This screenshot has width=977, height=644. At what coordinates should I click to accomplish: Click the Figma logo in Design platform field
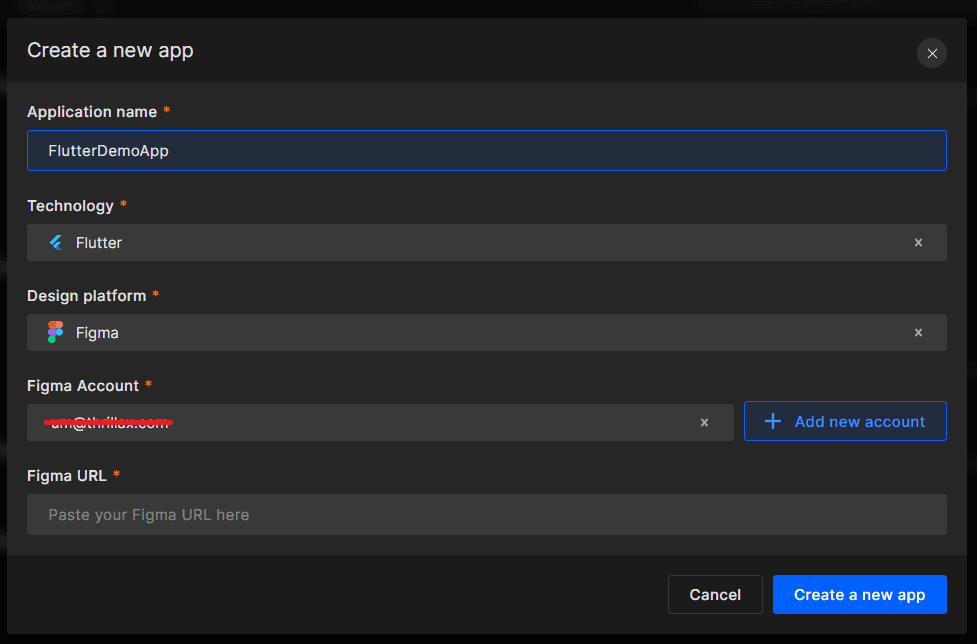click(x=55, y=332)
